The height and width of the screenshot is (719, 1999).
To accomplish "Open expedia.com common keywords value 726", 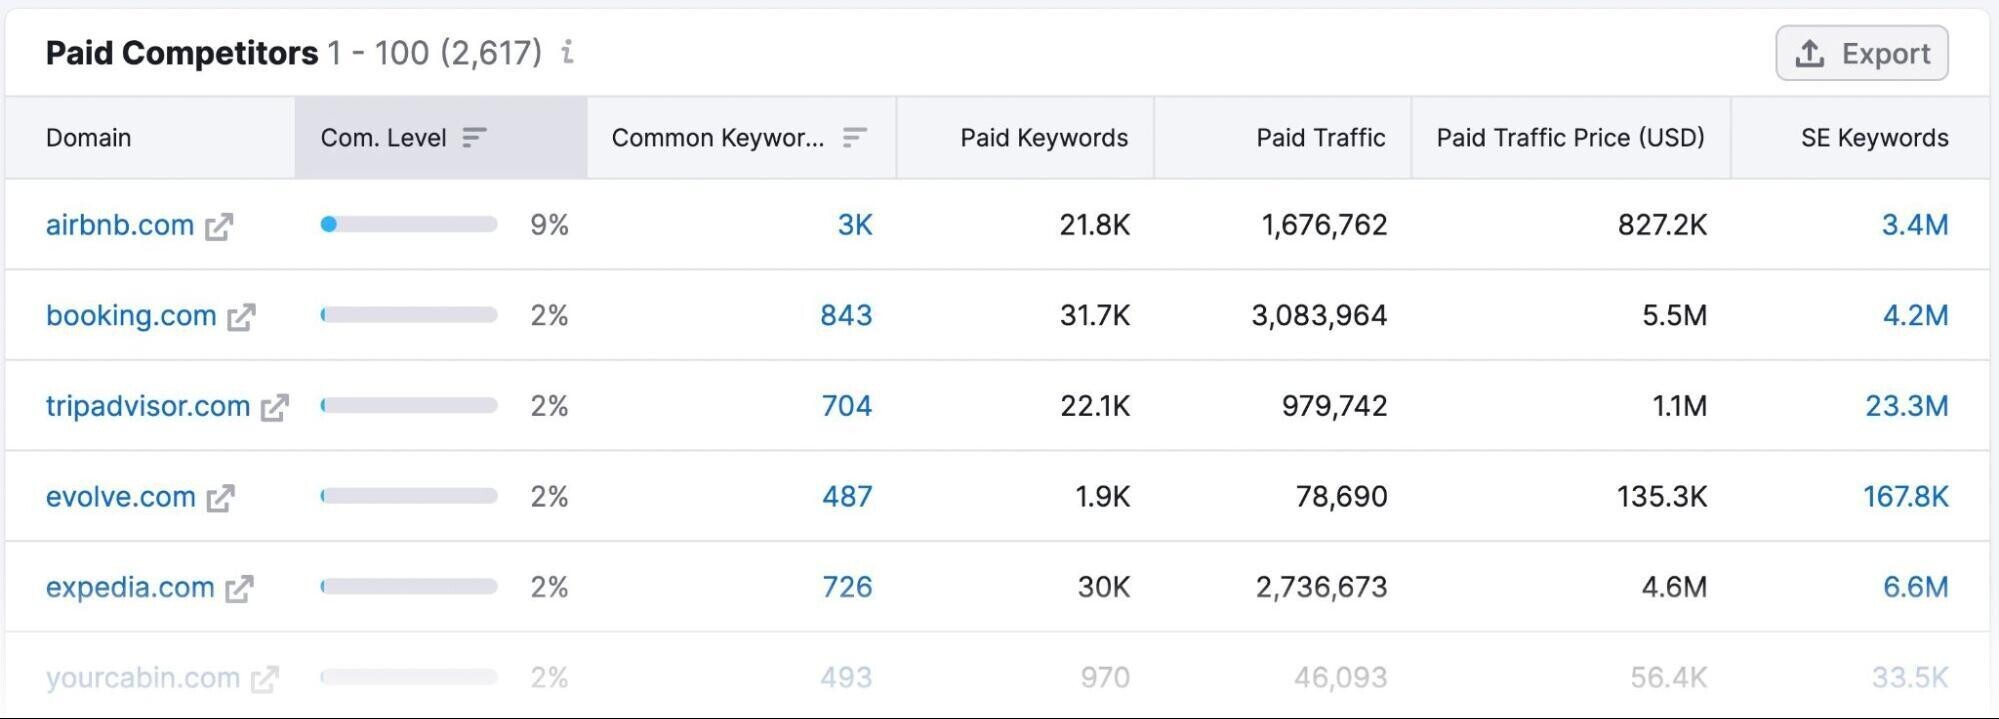I will (847, 587).
